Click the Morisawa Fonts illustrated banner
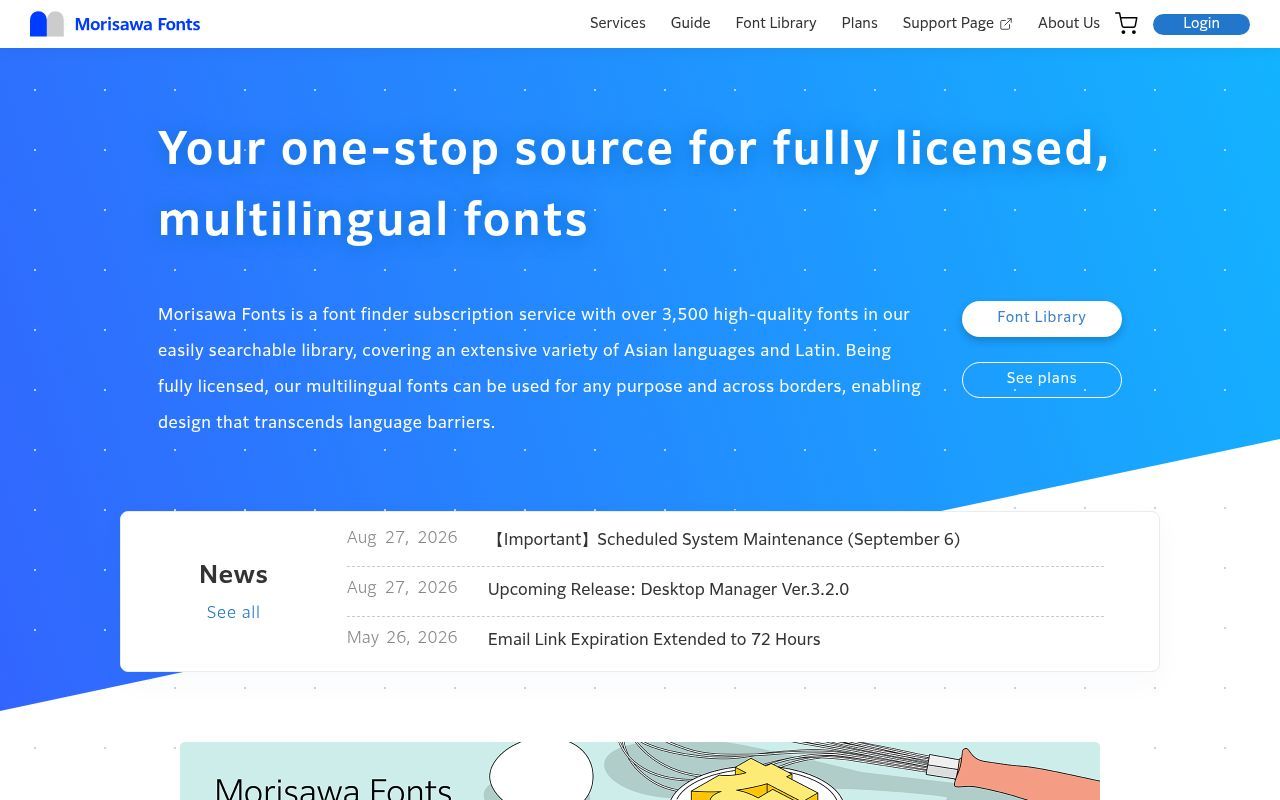The height and width of the screenshot is (800, 1280). coord(640,771)
